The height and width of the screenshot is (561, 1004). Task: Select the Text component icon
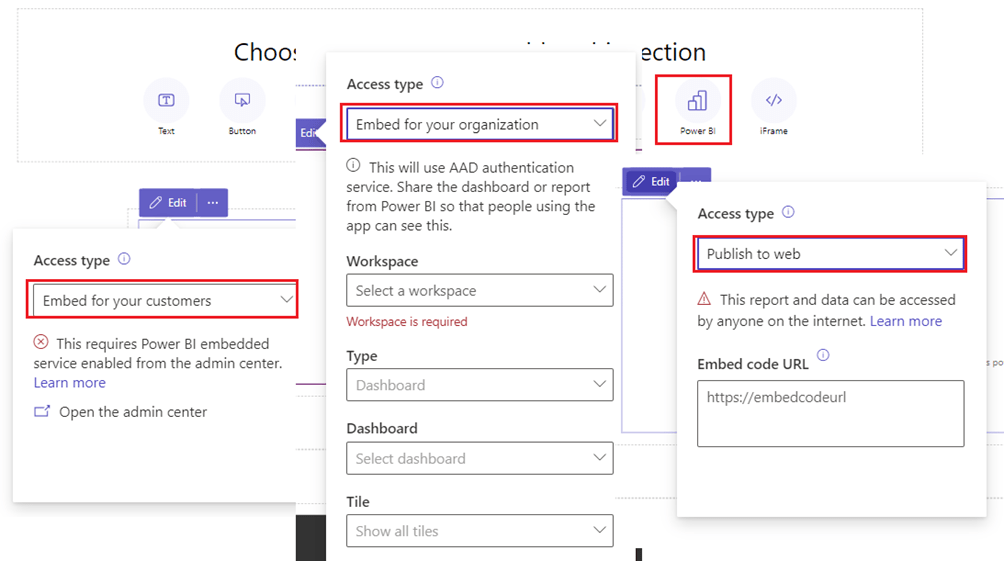click(166, 101)
